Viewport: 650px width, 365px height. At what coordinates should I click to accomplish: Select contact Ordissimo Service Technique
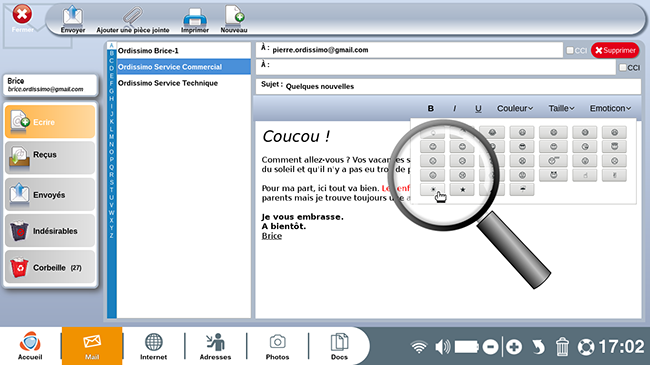point(184,83)
